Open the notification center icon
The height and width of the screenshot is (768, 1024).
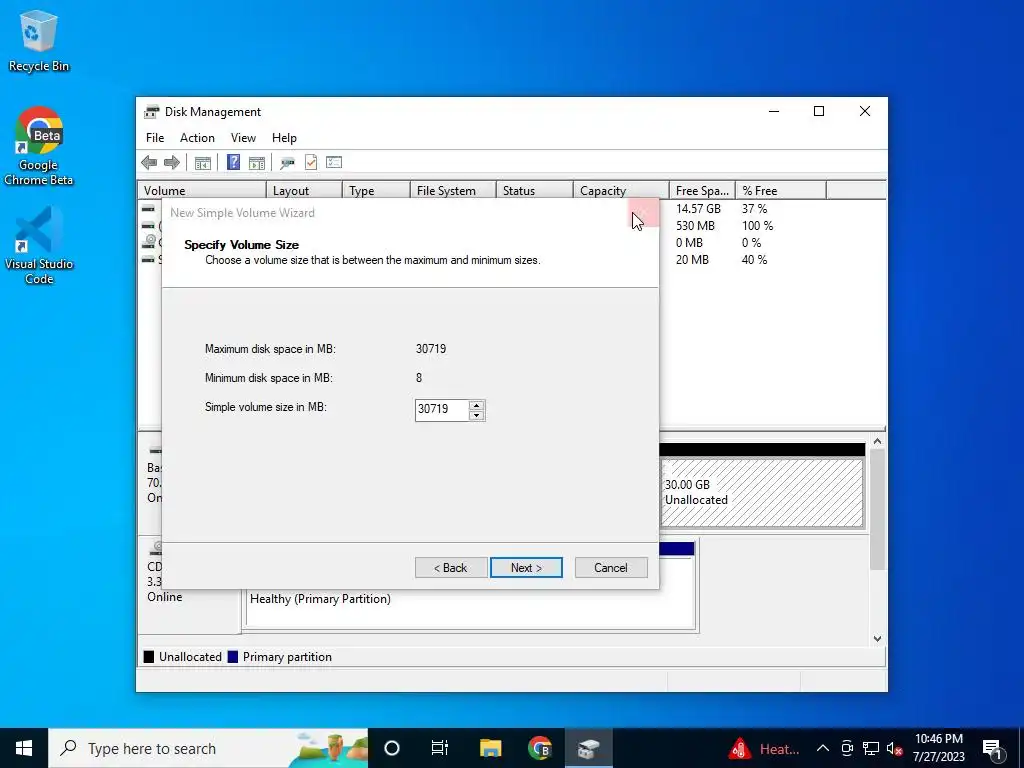(992, 748)
